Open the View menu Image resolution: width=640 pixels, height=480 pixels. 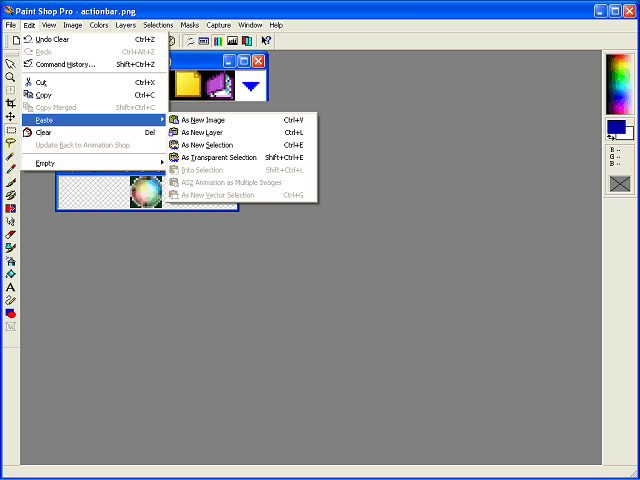tap(49, 25)
